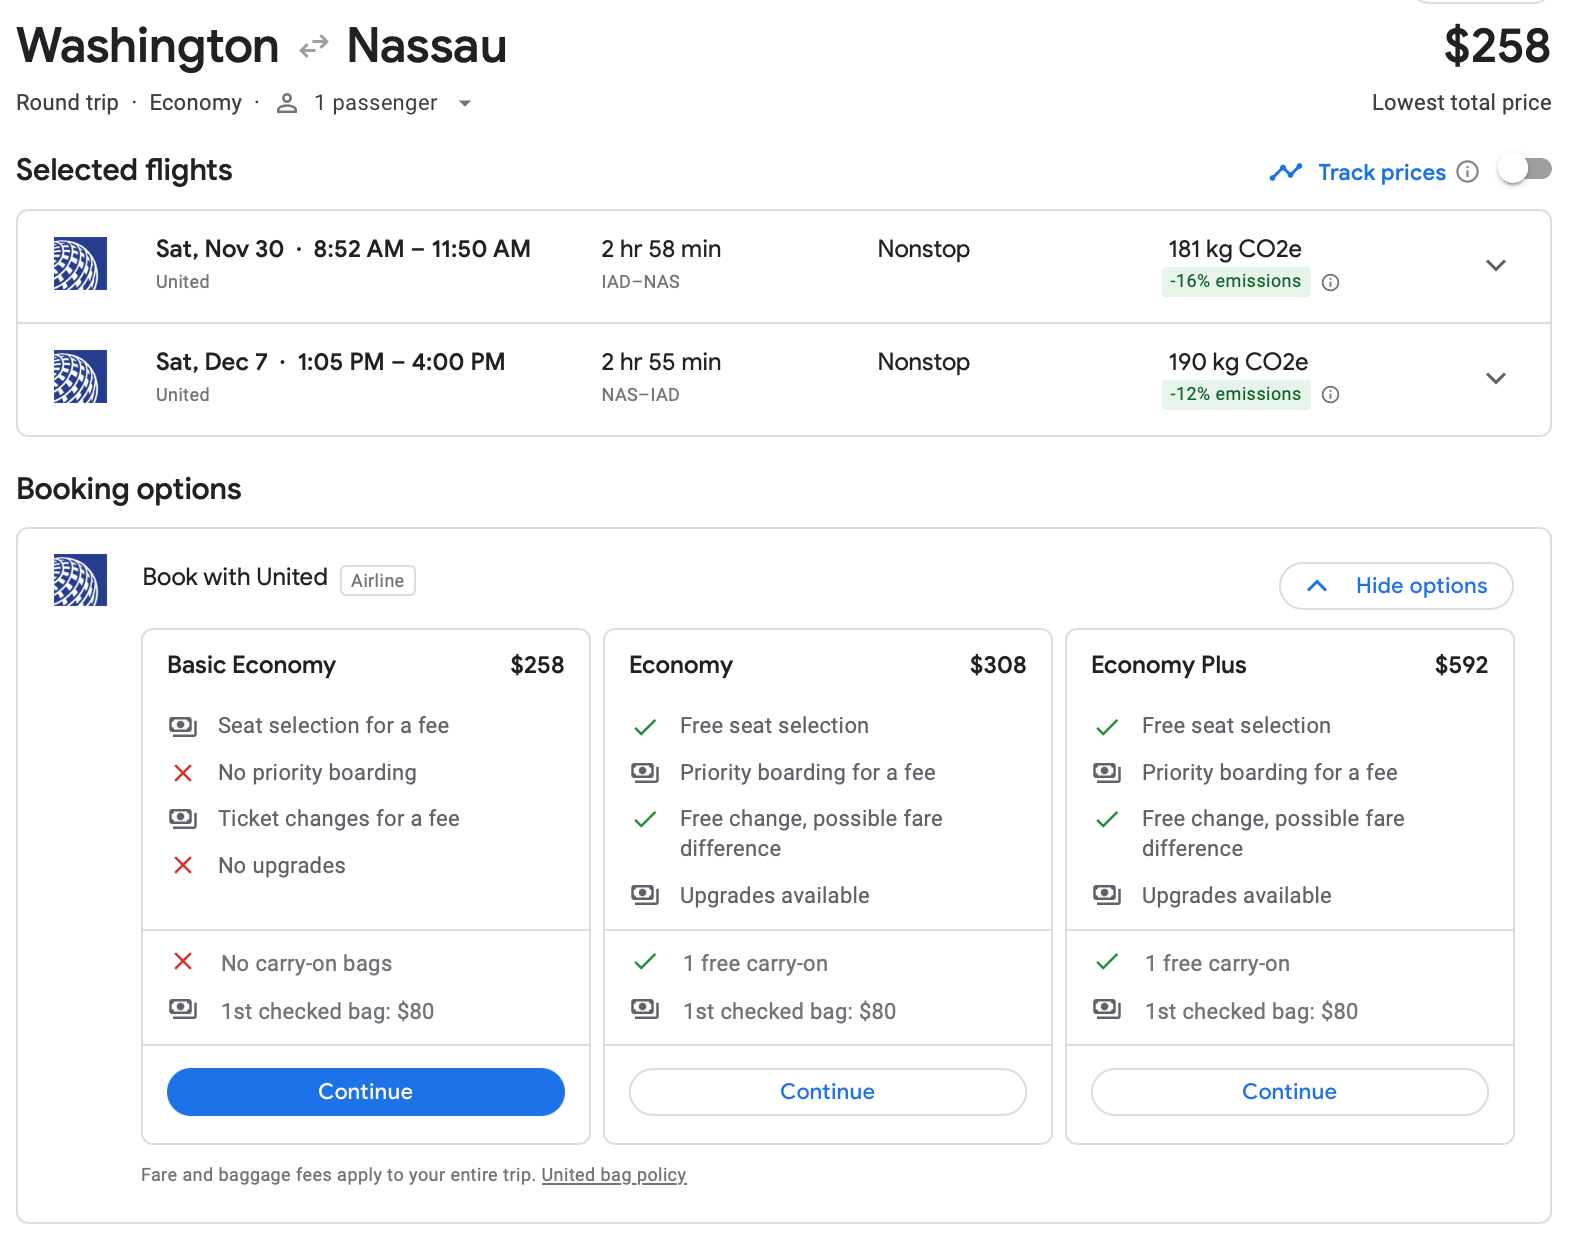
Task: Click United logo on Nov 30 flight
Action: pos(80,264)
